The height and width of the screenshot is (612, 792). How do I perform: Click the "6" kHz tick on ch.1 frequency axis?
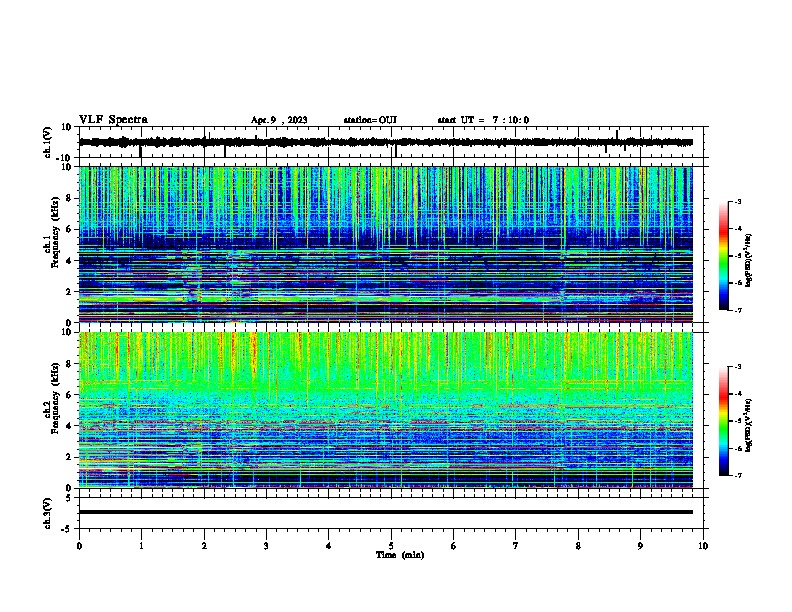click(69, 230)
